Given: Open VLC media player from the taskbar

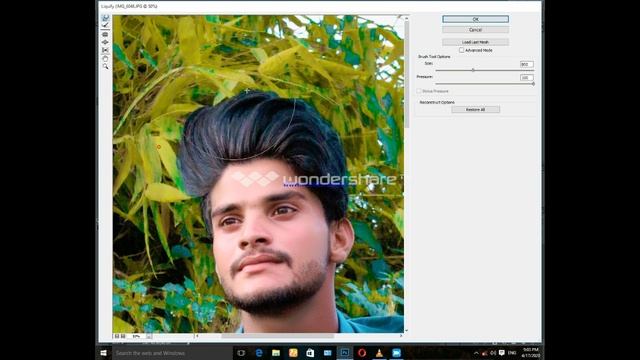Looking at the screenshot, I should pyautogui.click(x=379, y=353).
